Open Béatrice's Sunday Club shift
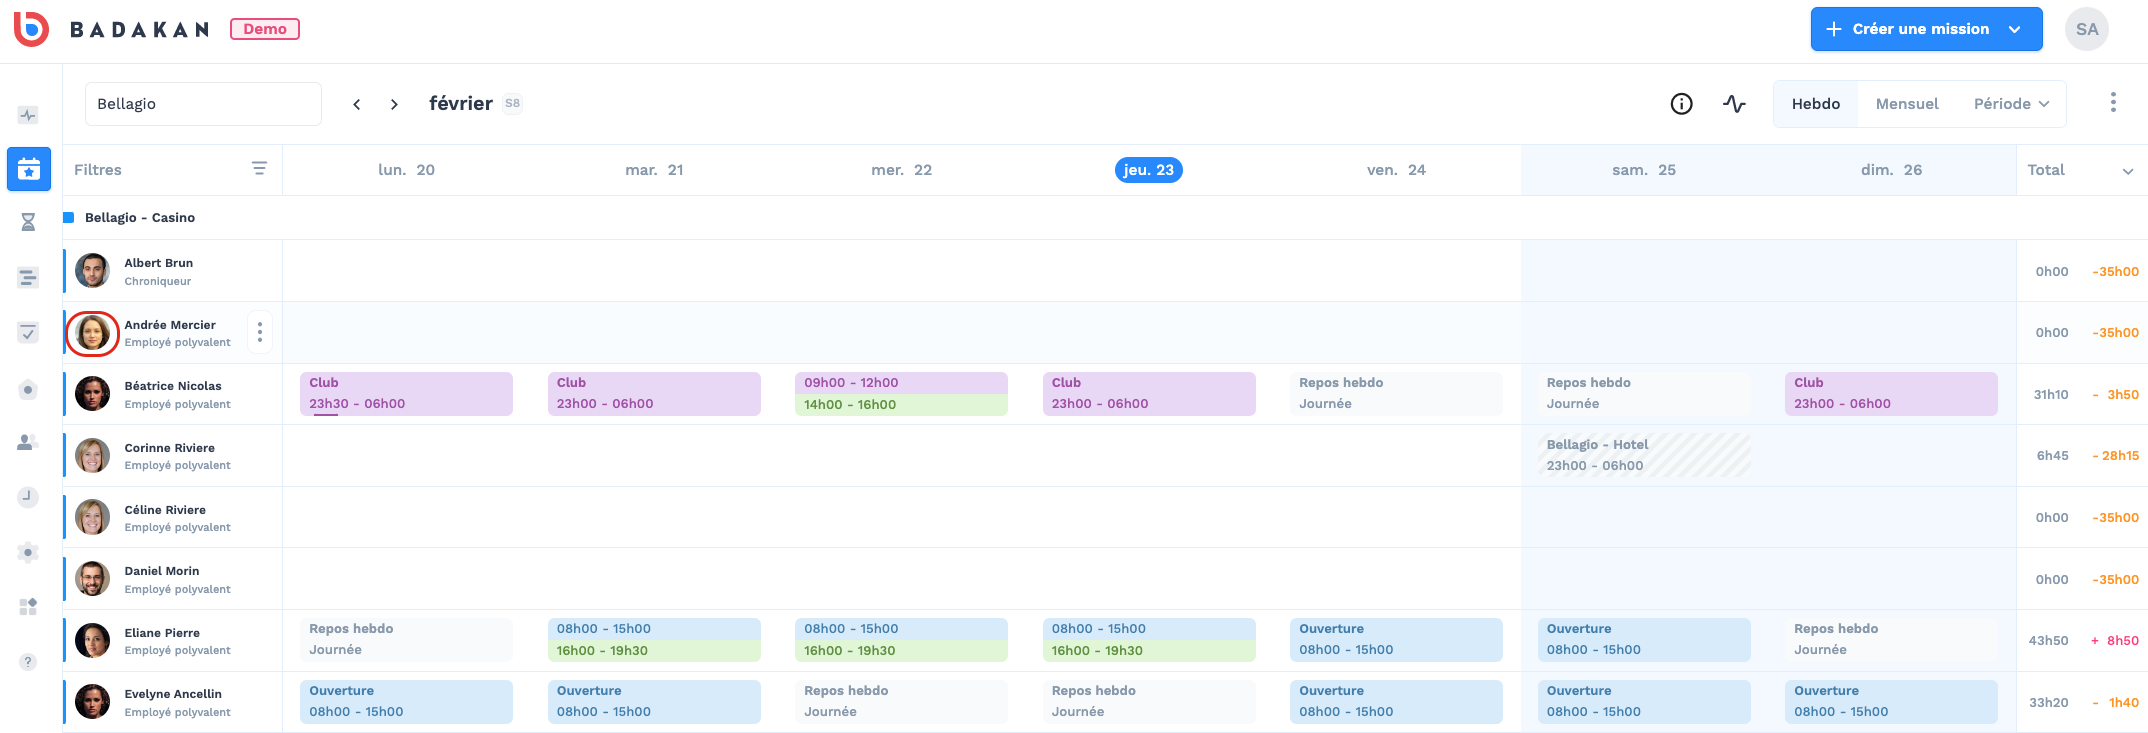 click(1891, 394)
